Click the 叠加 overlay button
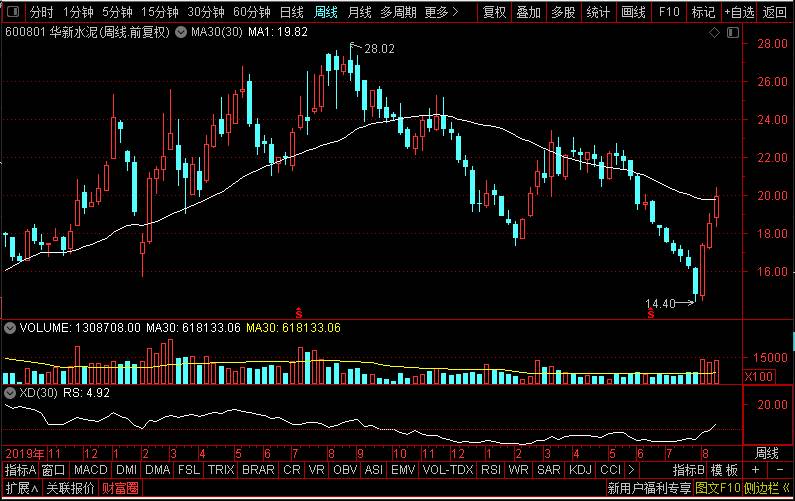 click(529, 12)
